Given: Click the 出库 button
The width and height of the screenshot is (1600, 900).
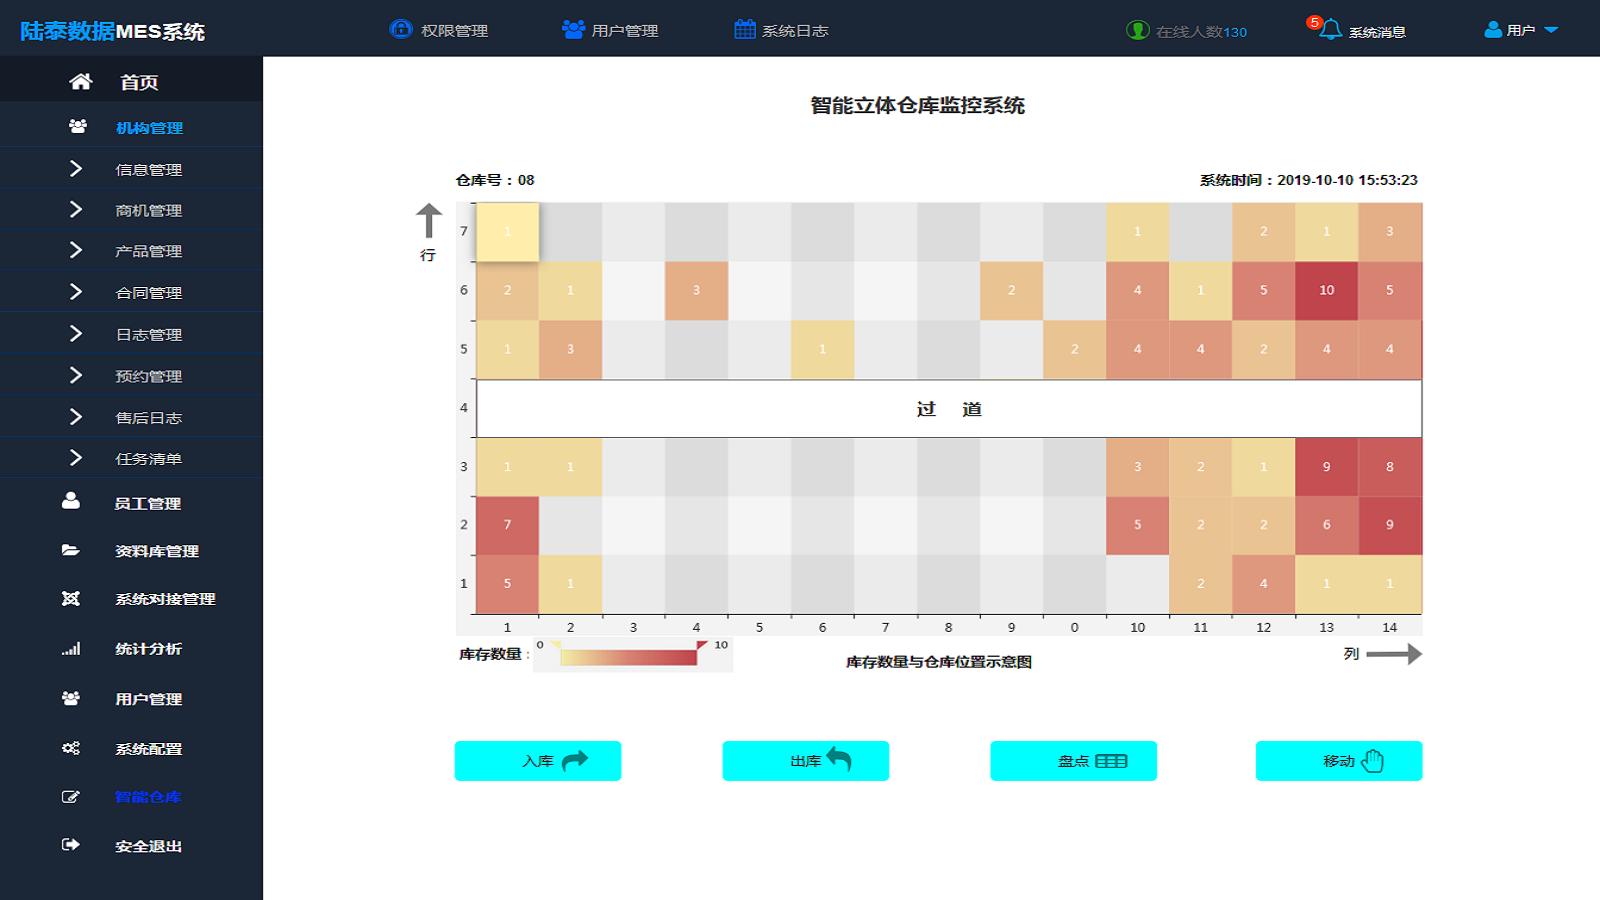Looking at the screenshot, I should [806, 761].
